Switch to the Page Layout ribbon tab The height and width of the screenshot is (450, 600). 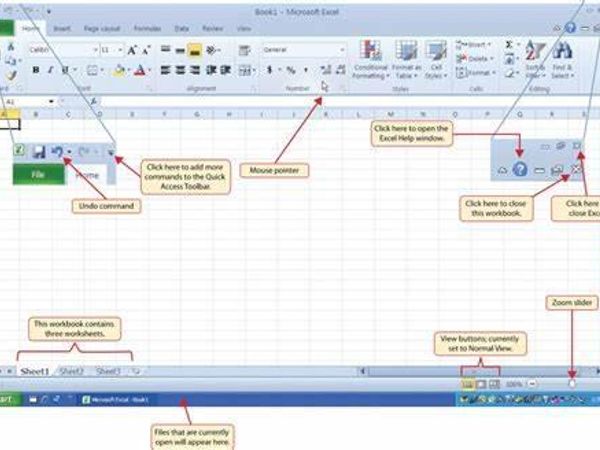pos(102,29)
